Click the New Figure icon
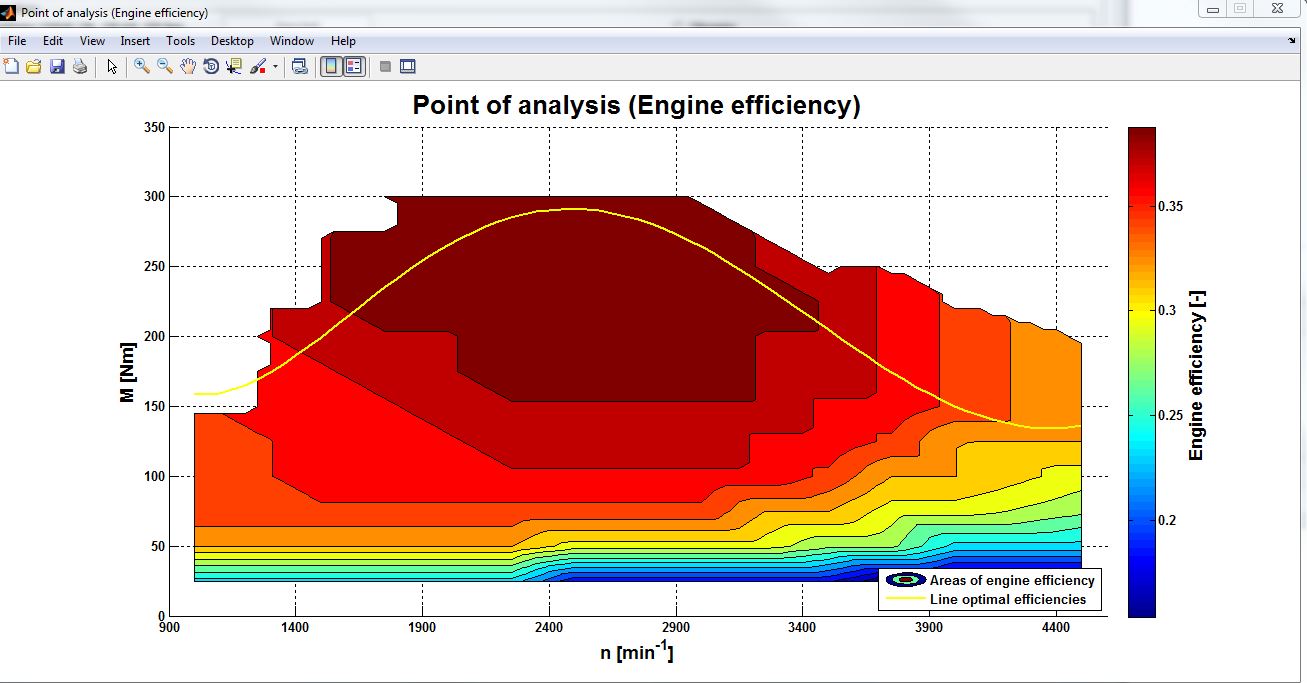The width and height of the screenshot is (1307, 683). tap(12, 67)
